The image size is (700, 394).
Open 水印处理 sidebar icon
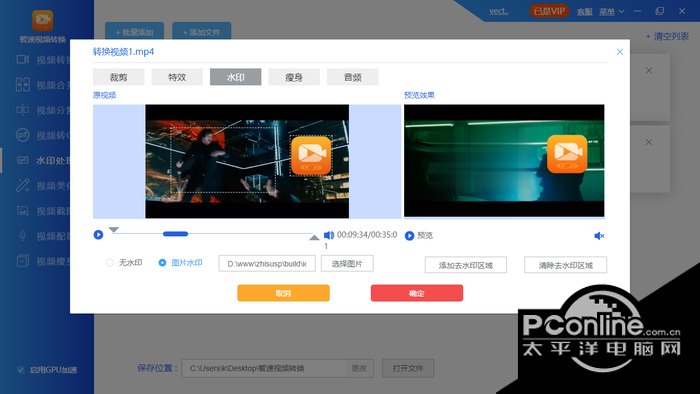point(23,160)
